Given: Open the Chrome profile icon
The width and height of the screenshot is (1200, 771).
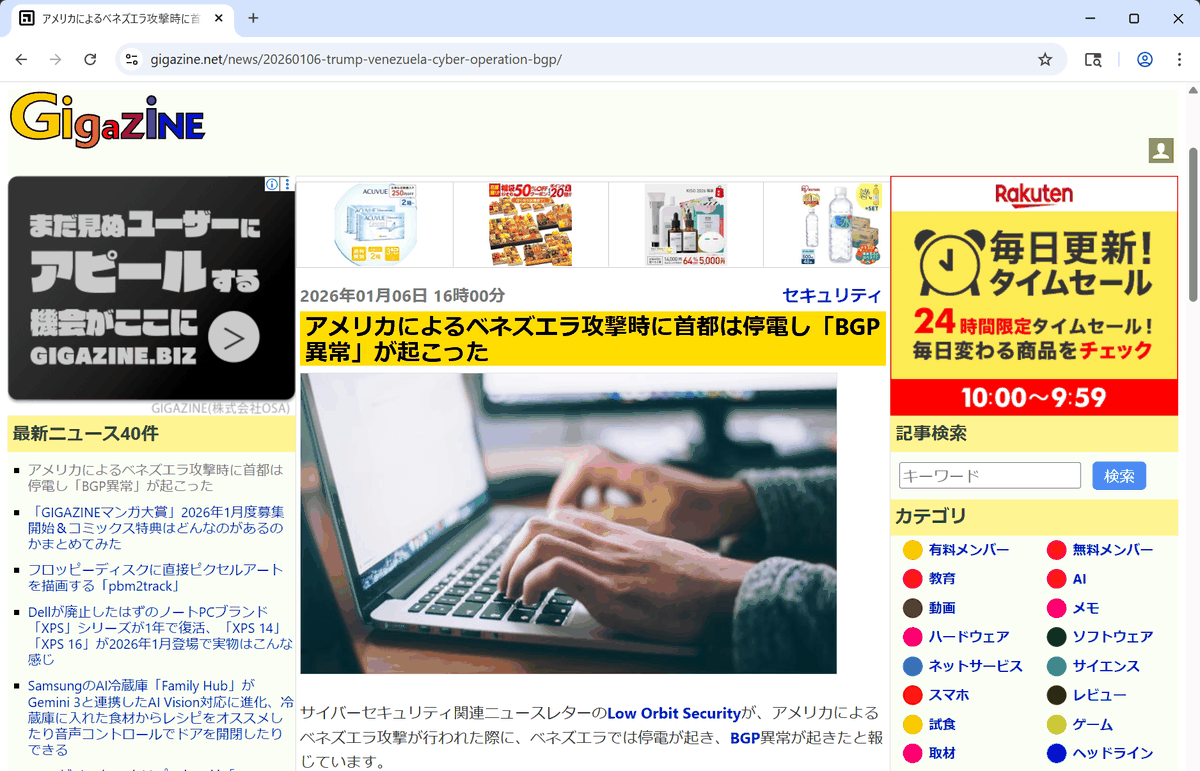Looking at the screenshot, I should (x=1145, y=59).
